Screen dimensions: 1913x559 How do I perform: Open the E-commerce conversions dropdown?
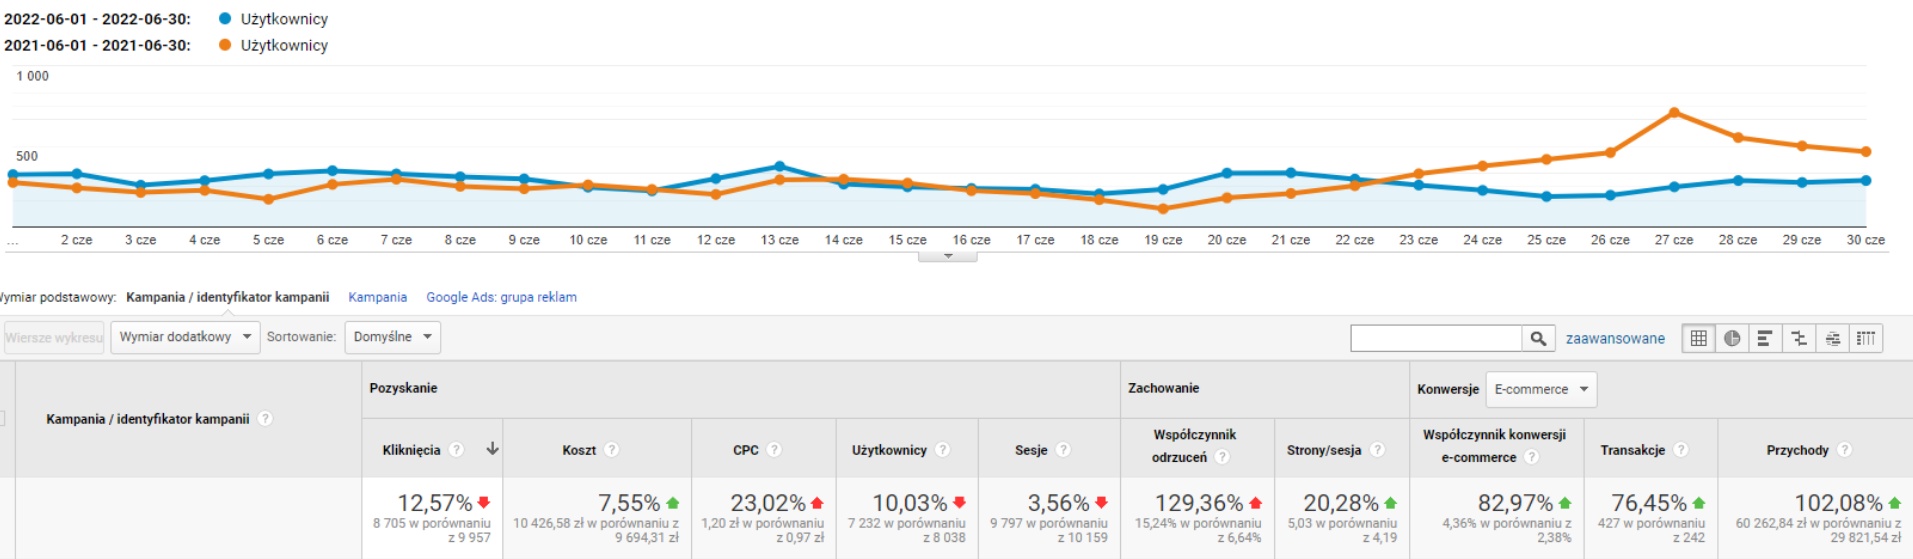[1541, 389]
